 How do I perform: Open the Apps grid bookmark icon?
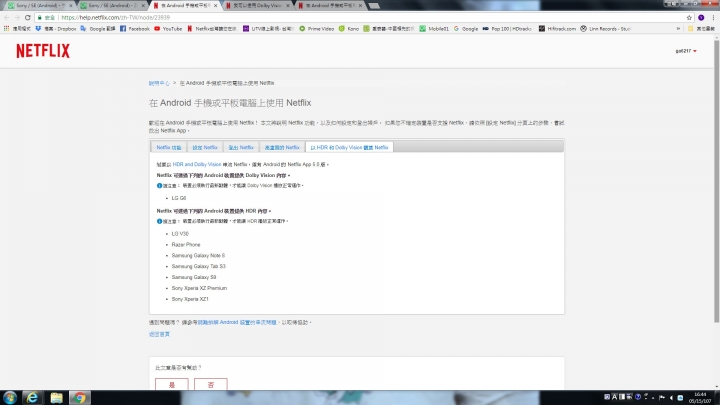6,28
